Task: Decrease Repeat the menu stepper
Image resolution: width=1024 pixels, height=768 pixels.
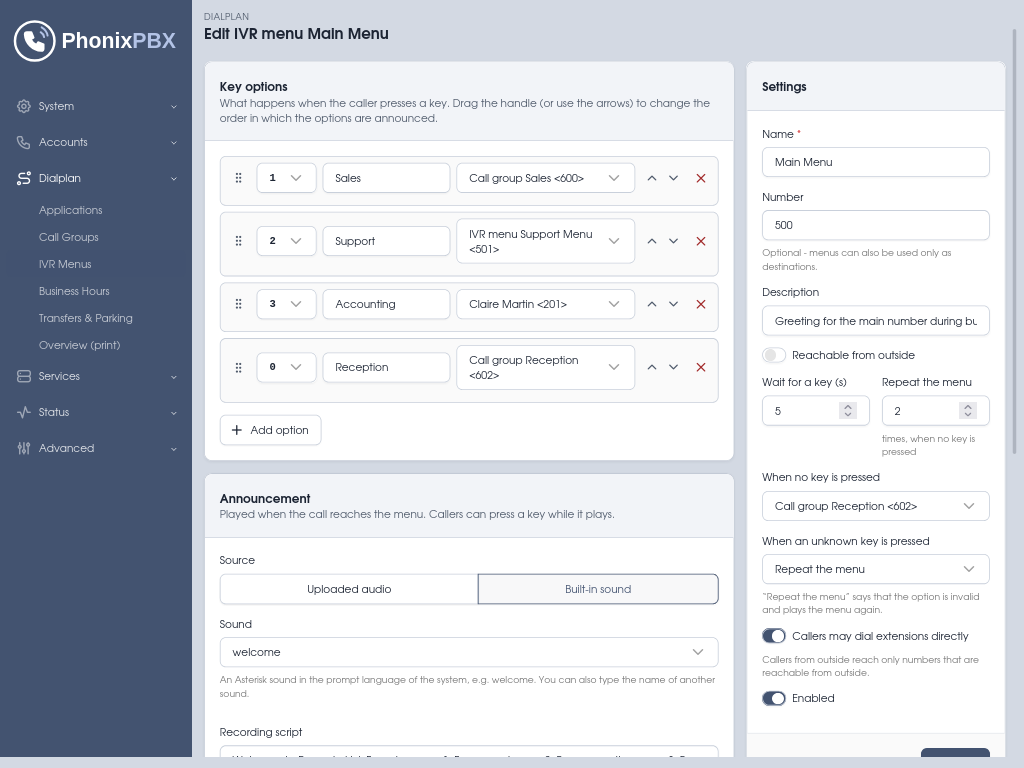Action: (968, 415)
